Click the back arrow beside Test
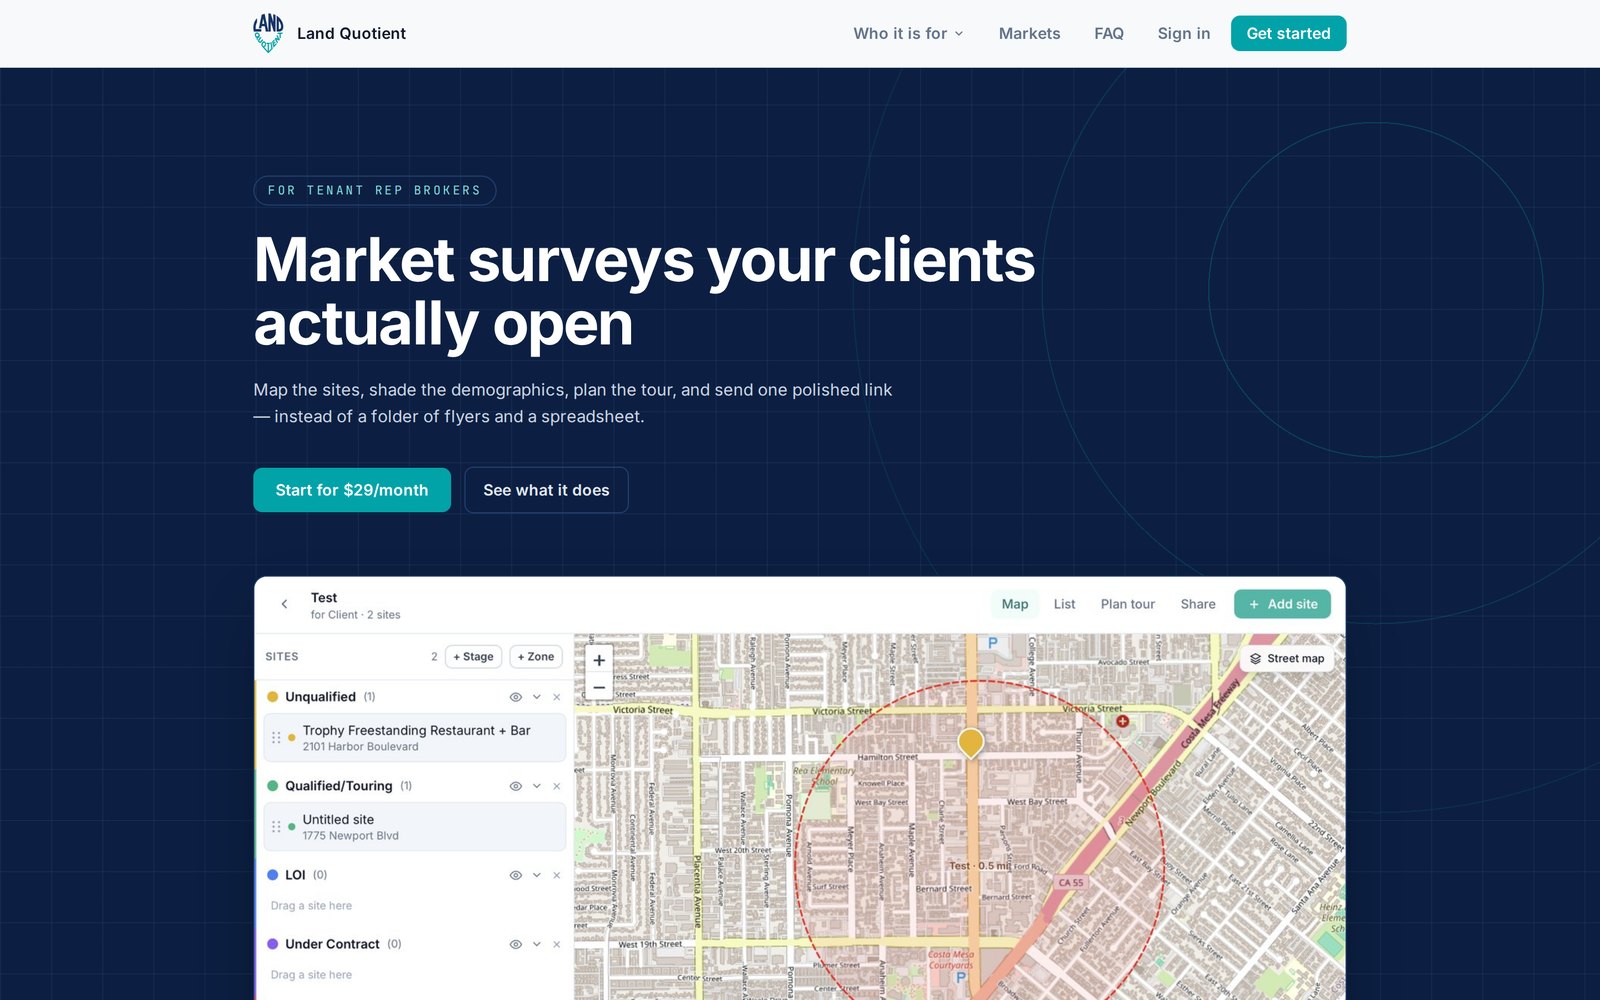The height and width of the screenshot is (1000, 1600). 285,604
